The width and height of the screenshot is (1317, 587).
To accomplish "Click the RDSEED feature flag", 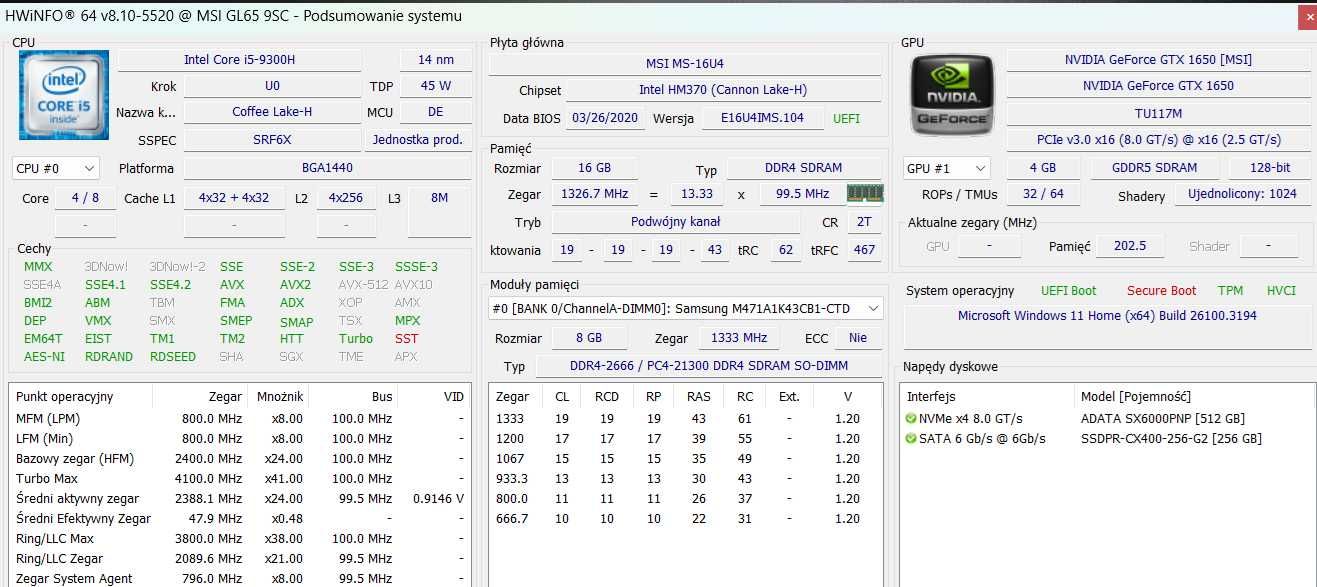I will [174, 357].
